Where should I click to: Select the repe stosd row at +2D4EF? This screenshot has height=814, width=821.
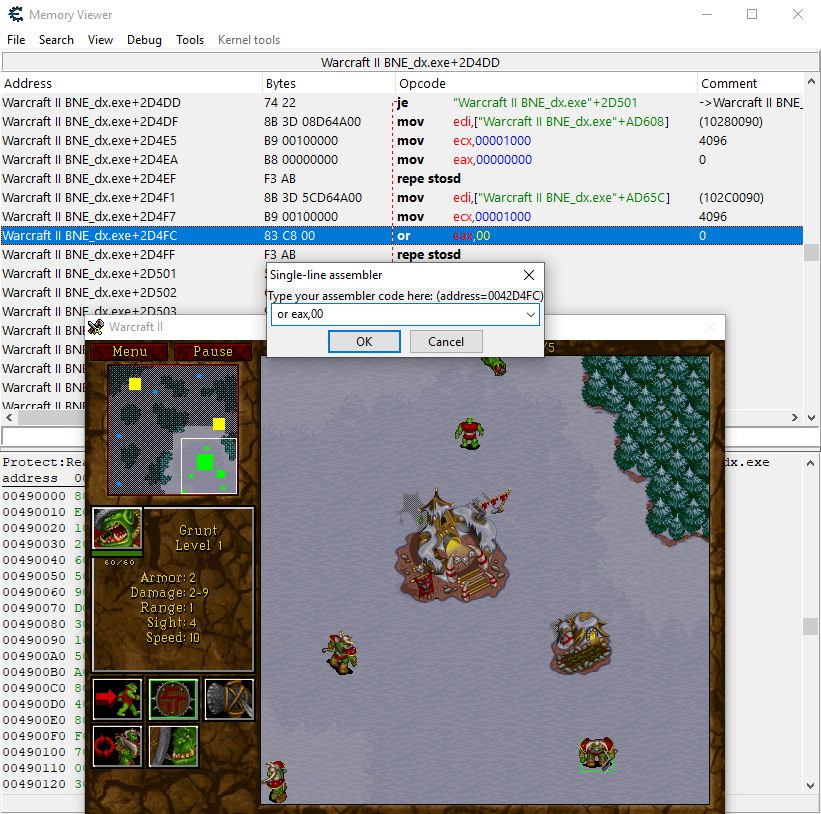click(402, 179)
